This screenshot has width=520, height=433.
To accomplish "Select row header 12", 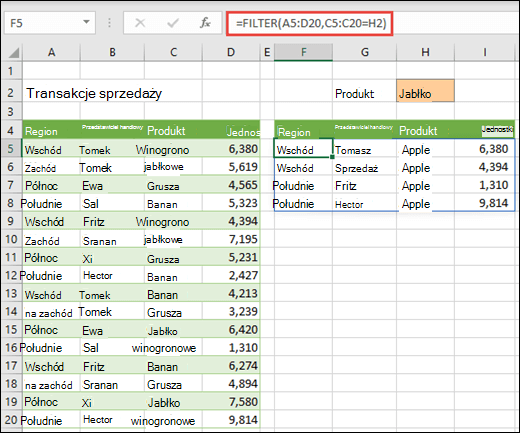I will point(11,275).
